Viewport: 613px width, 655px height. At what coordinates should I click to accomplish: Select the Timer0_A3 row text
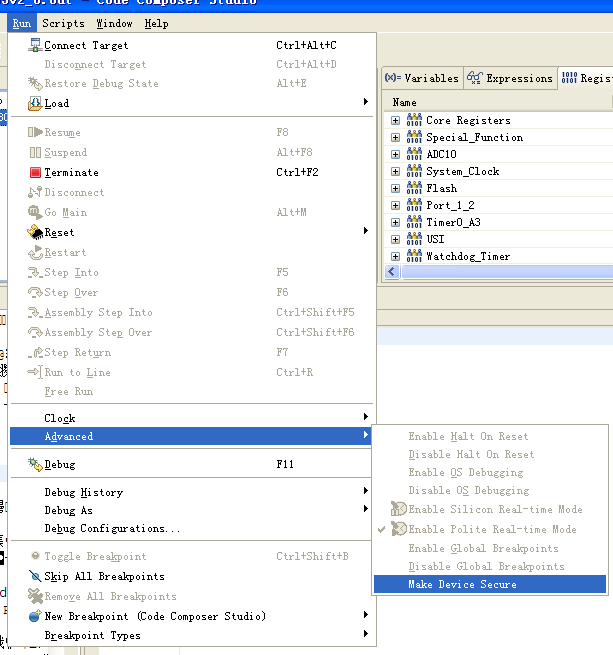coord(453,222)
